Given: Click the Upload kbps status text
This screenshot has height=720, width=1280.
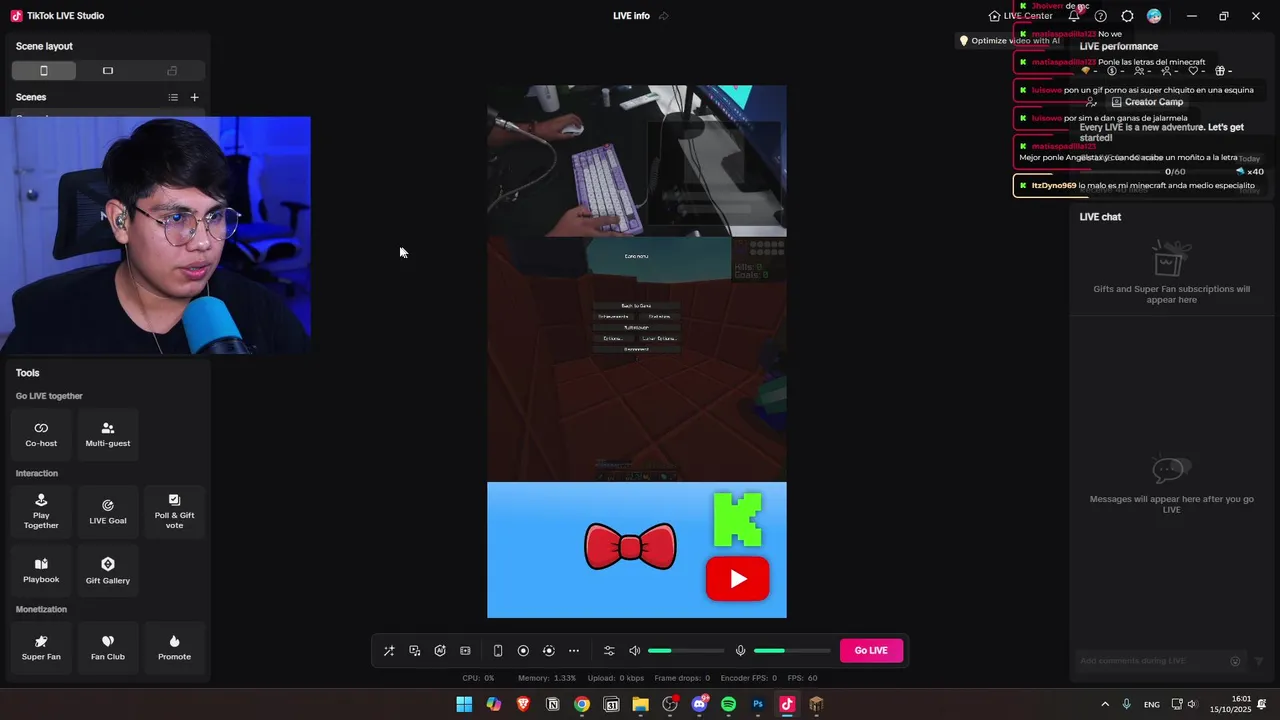Looking at the screenshot, I should coord(616,678).
